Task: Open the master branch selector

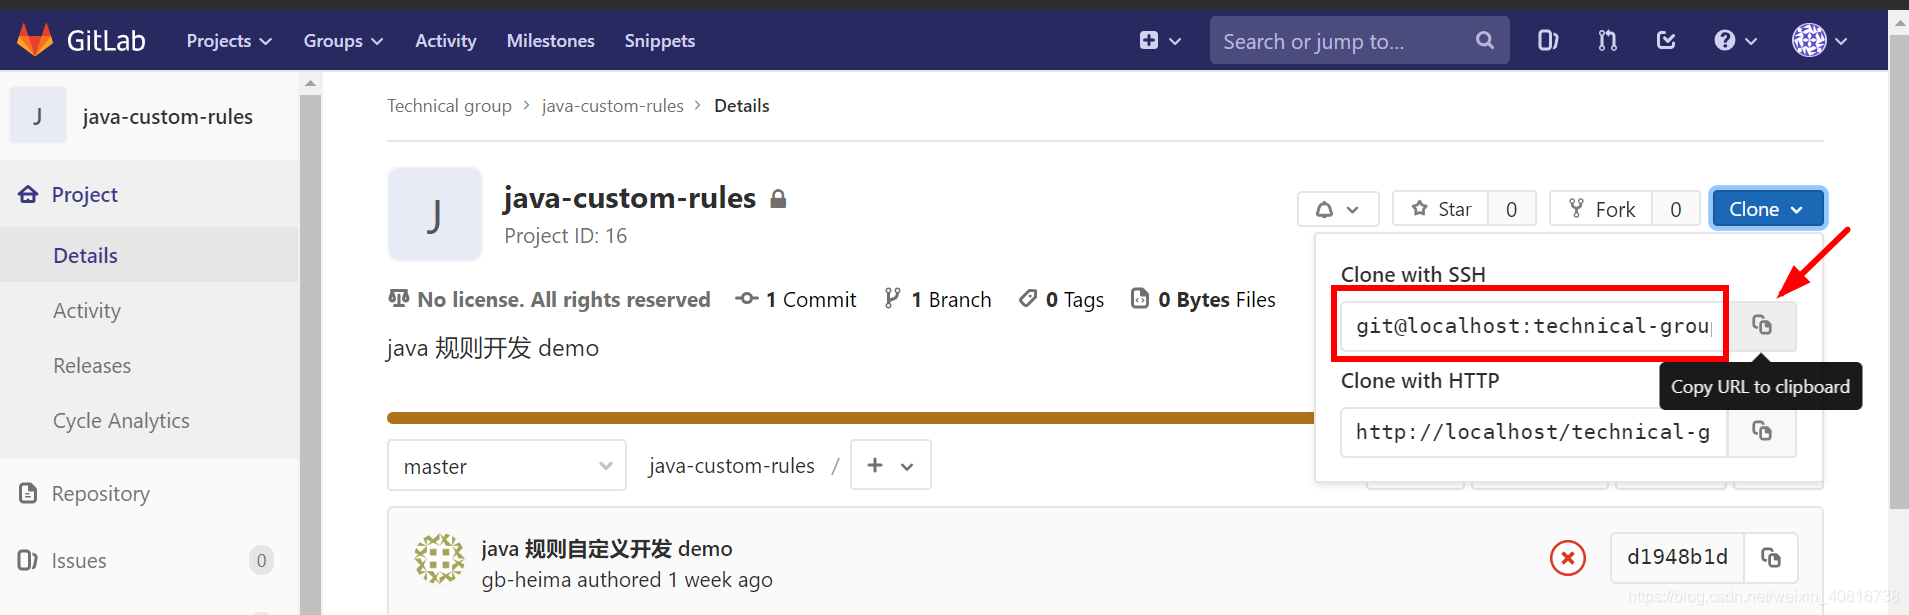Action: point(507,466)
